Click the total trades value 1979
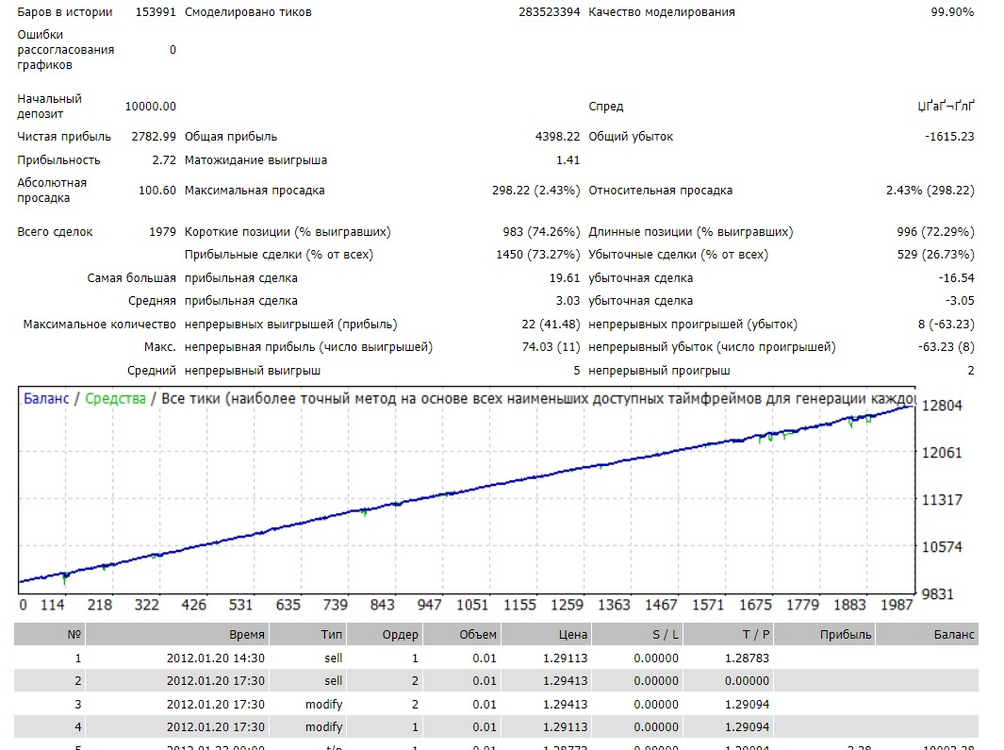The image size is (1004, 750). (x=163, y=232)
